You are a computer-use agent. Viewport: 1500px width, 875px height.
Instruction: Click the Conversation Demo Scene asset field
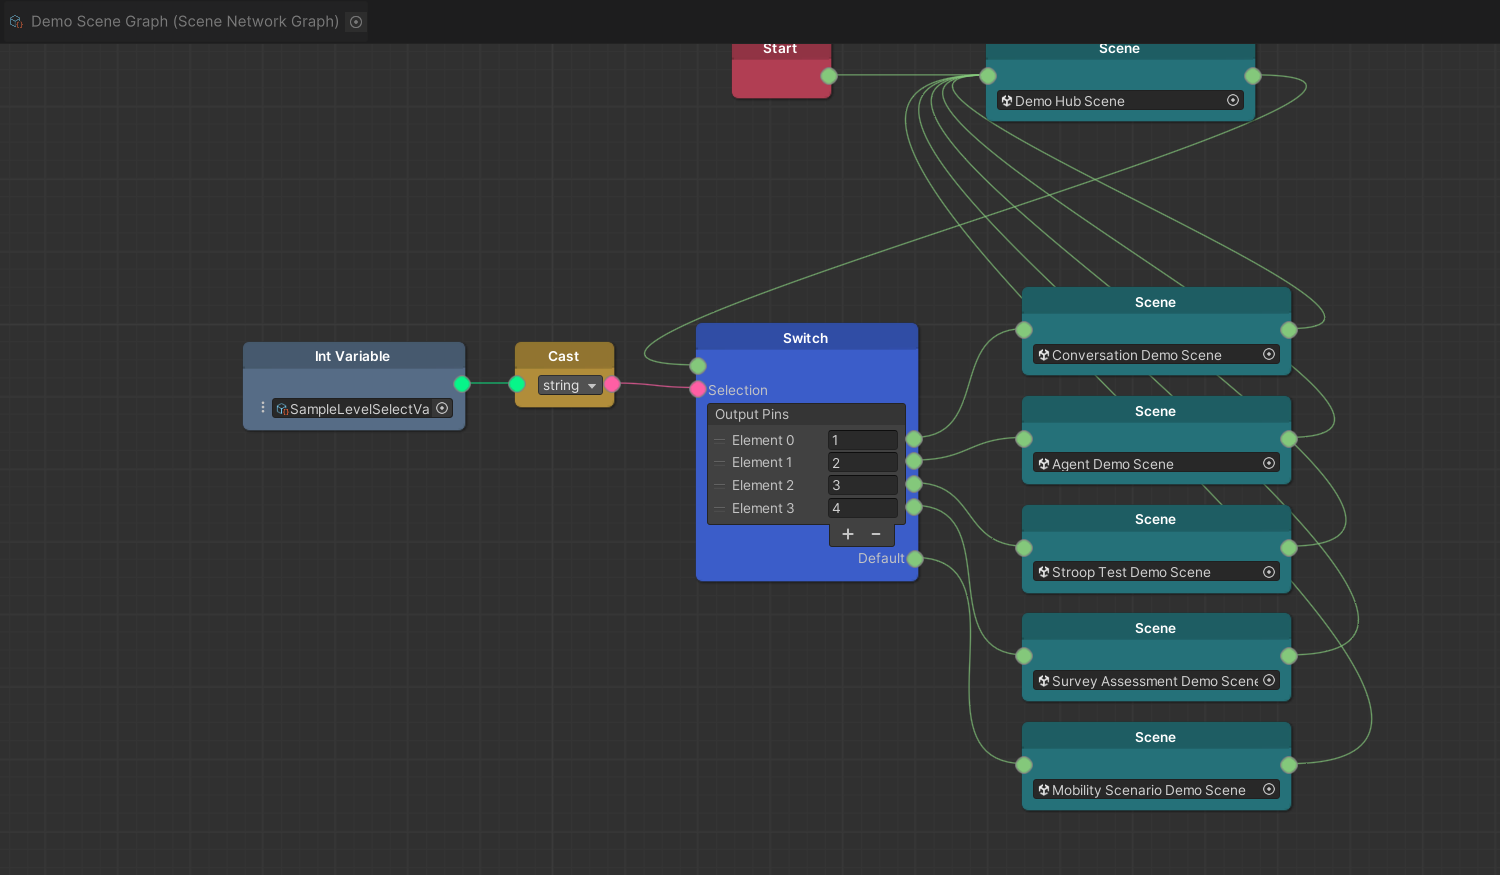[1156, 354]
